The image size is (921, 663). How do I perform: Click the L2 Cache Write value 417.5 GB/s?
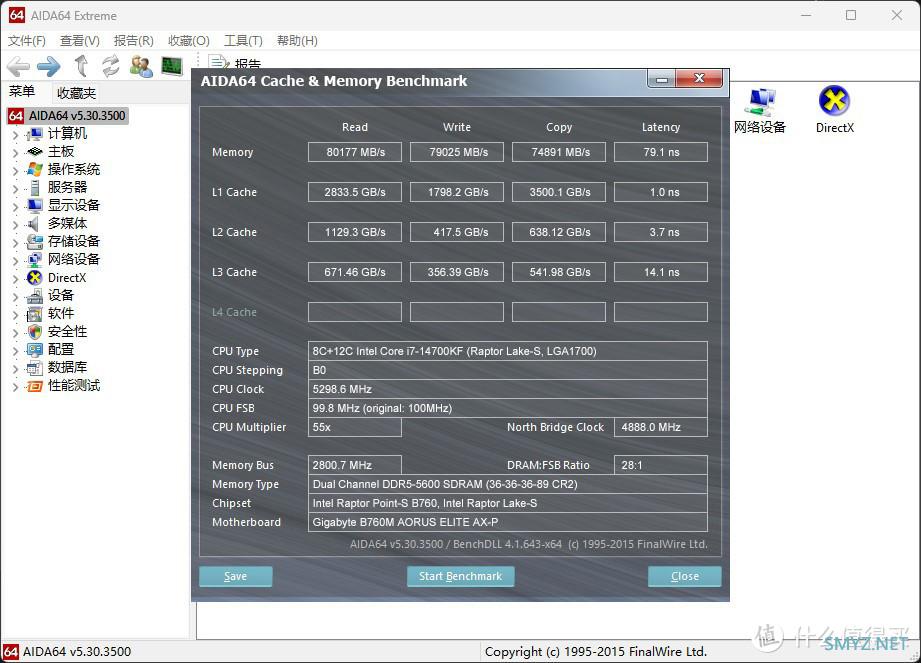[x=457, y=232]
